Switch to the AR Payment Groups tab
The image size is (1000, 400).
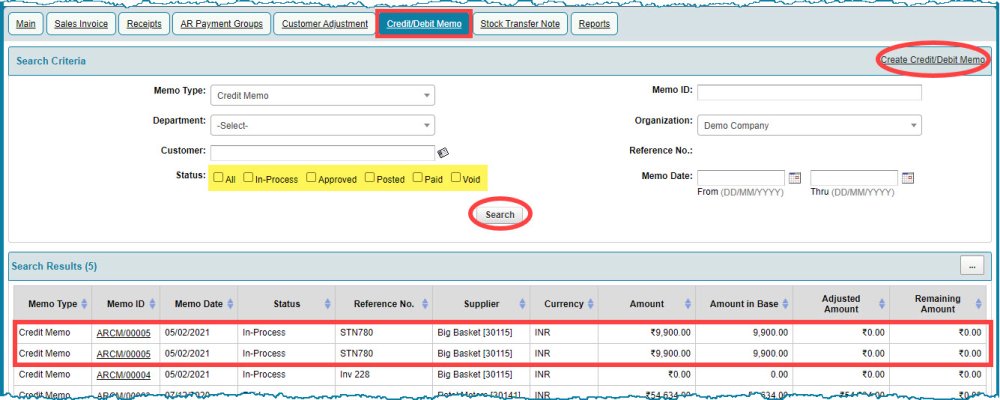[221, 24]
